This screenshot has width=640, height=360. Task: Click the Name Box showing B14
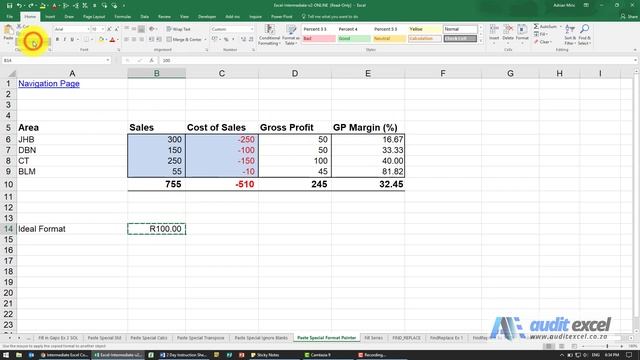(x=56, y=60)
